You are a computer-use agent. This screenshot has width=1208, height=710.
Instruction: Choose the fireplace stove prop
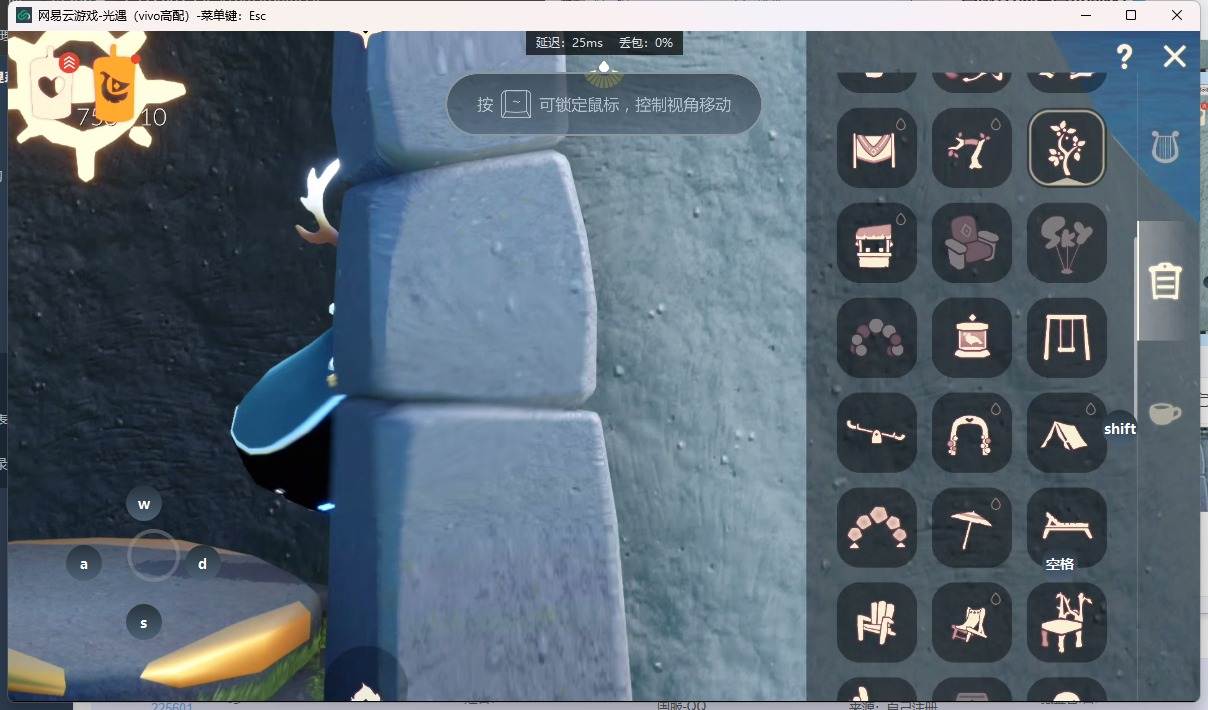971,338
